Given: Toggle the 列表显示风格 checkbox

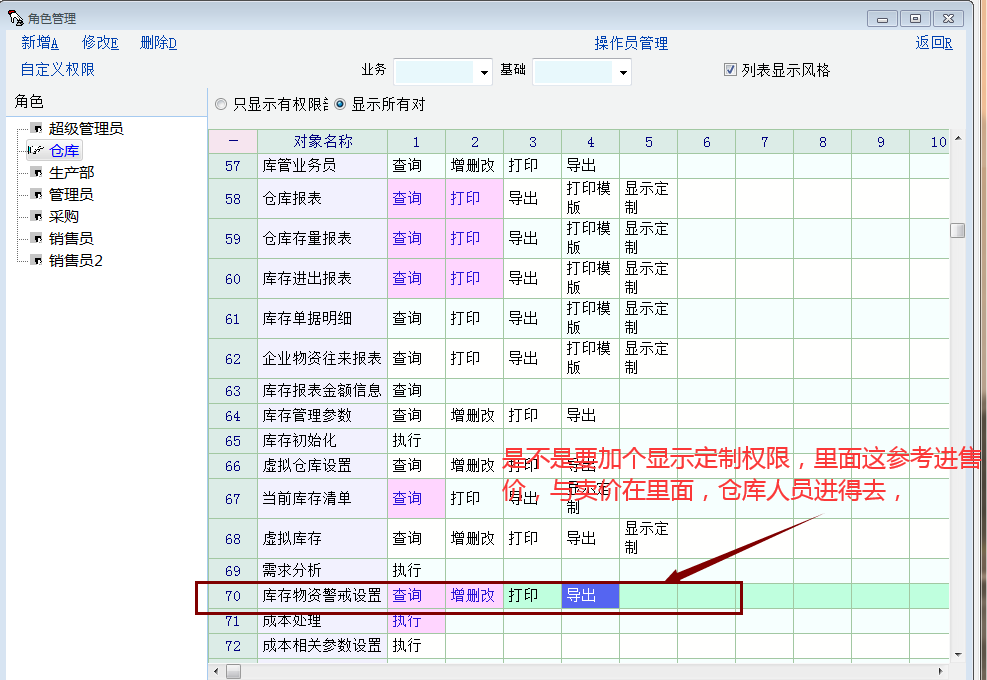Looking at the screenshot, I should [731, 70].
